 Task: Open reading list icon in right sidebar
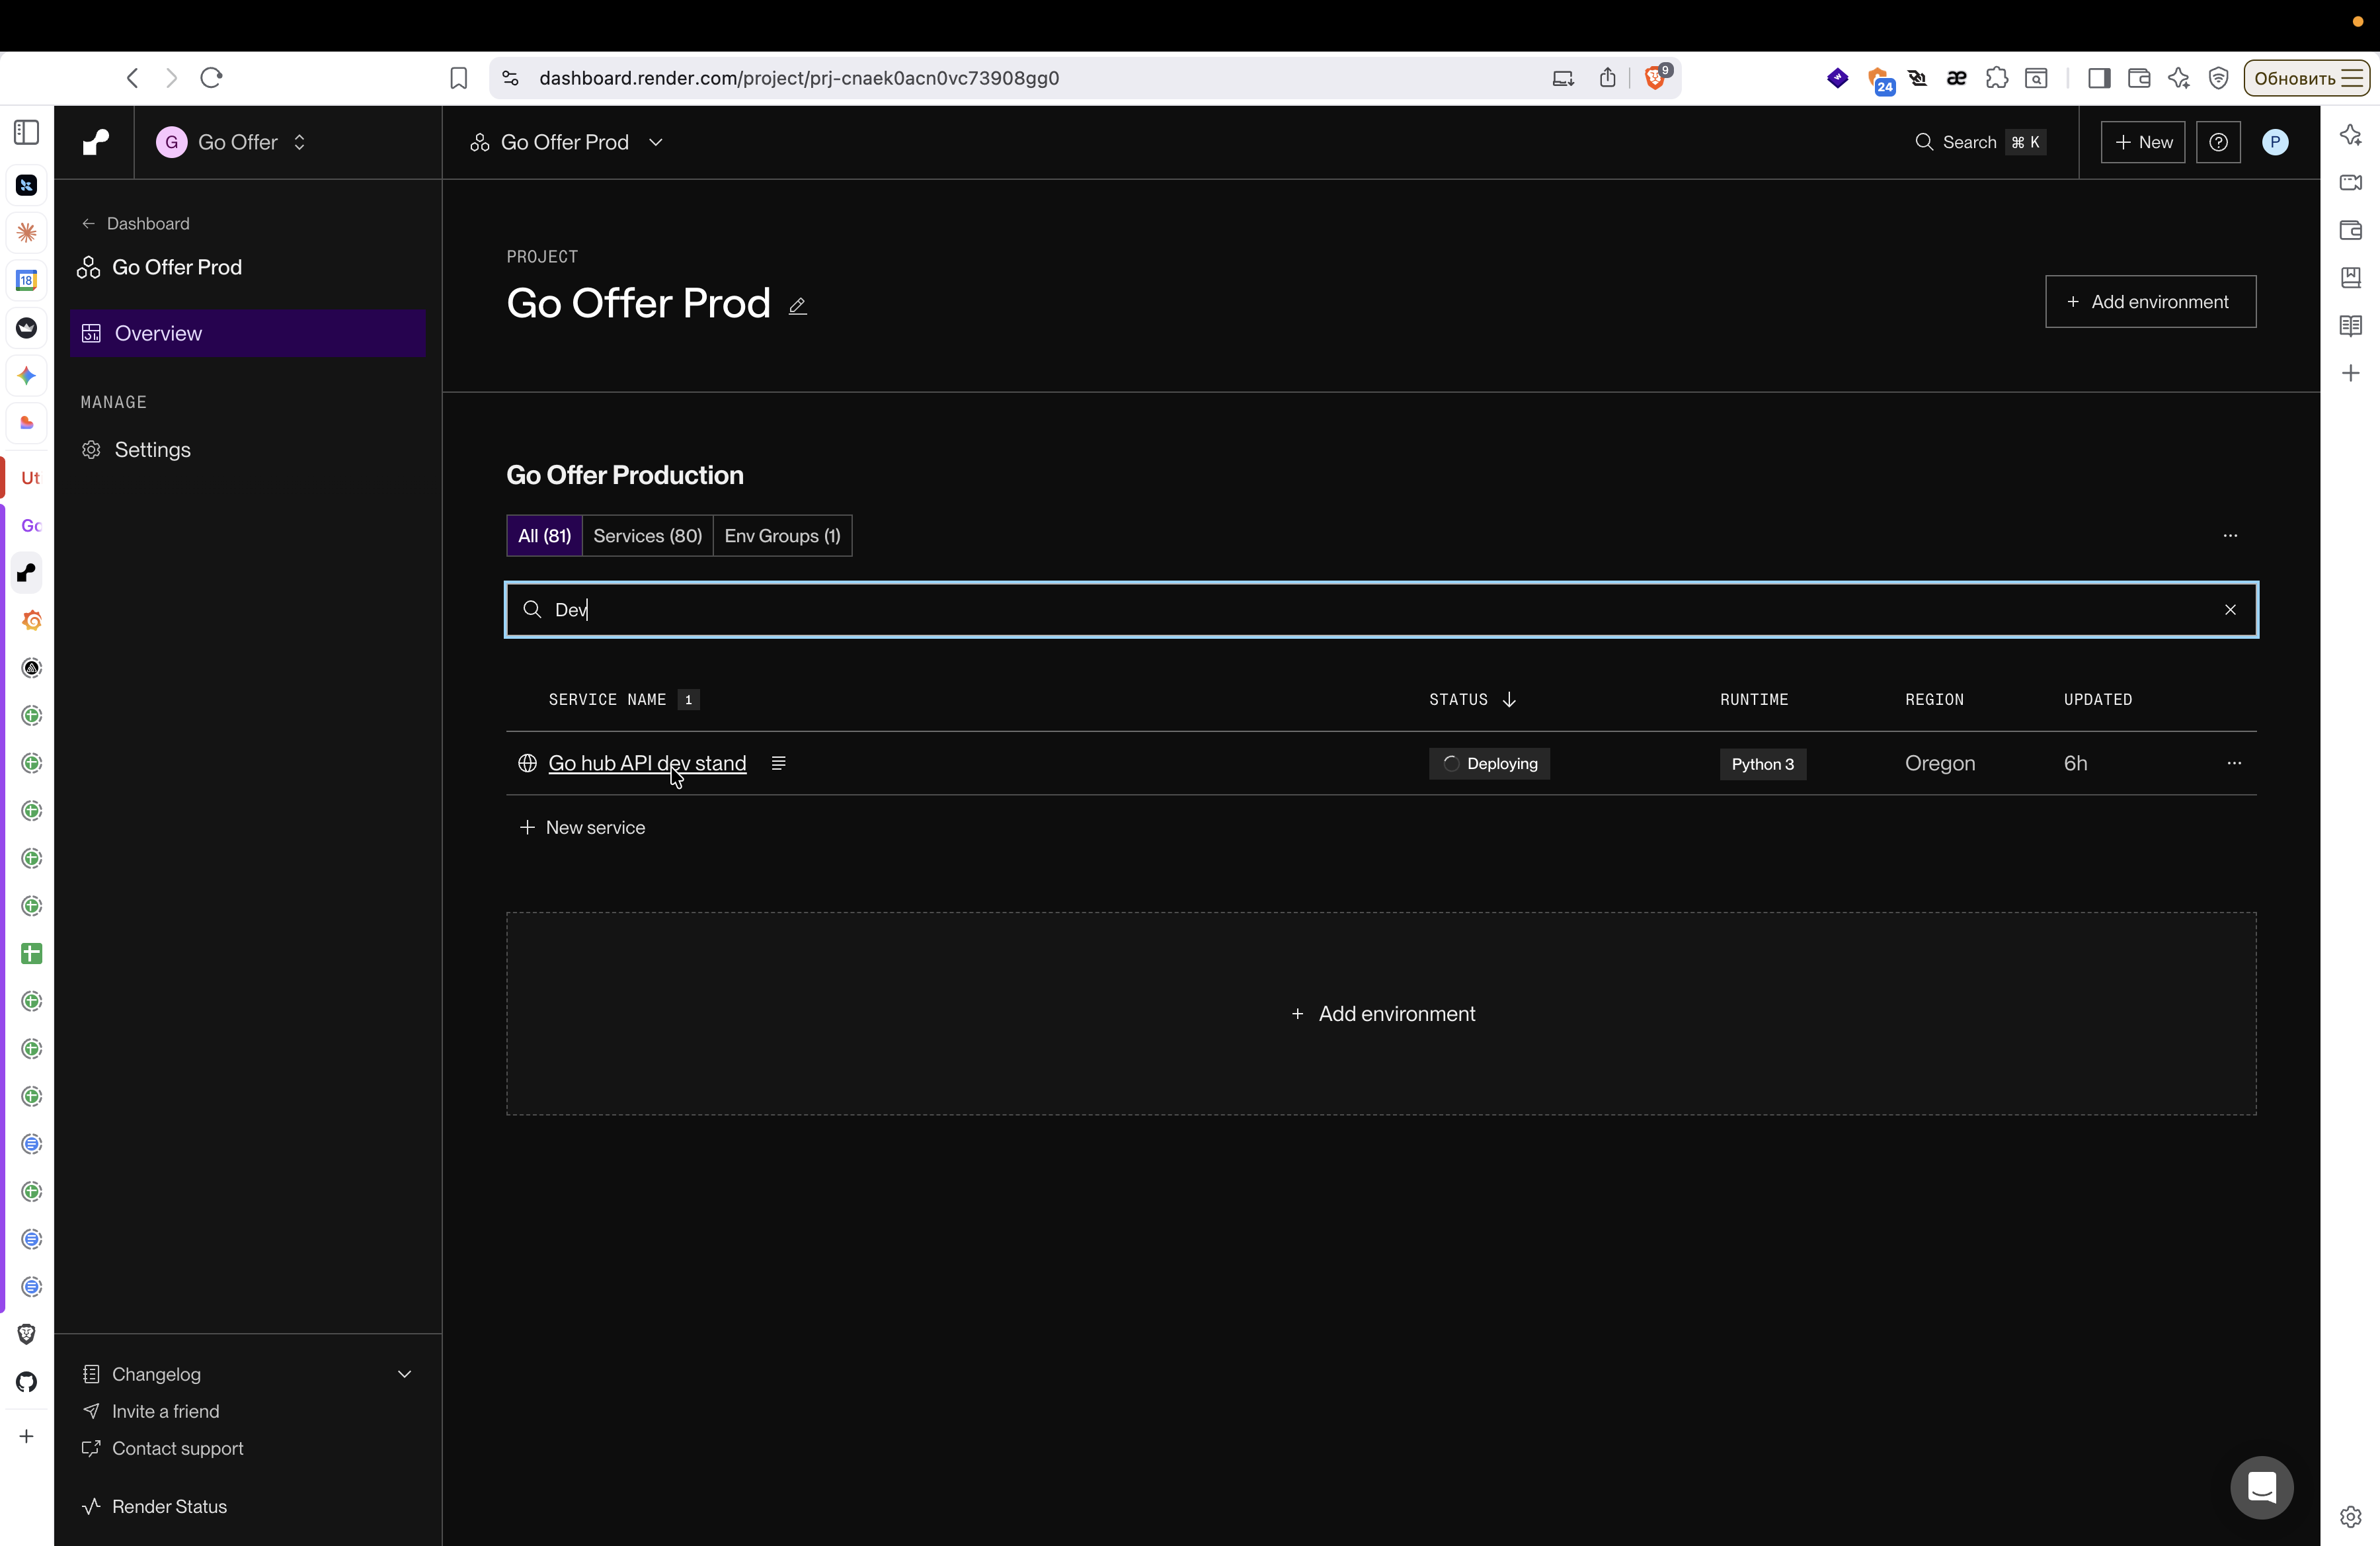(2350, 325)
